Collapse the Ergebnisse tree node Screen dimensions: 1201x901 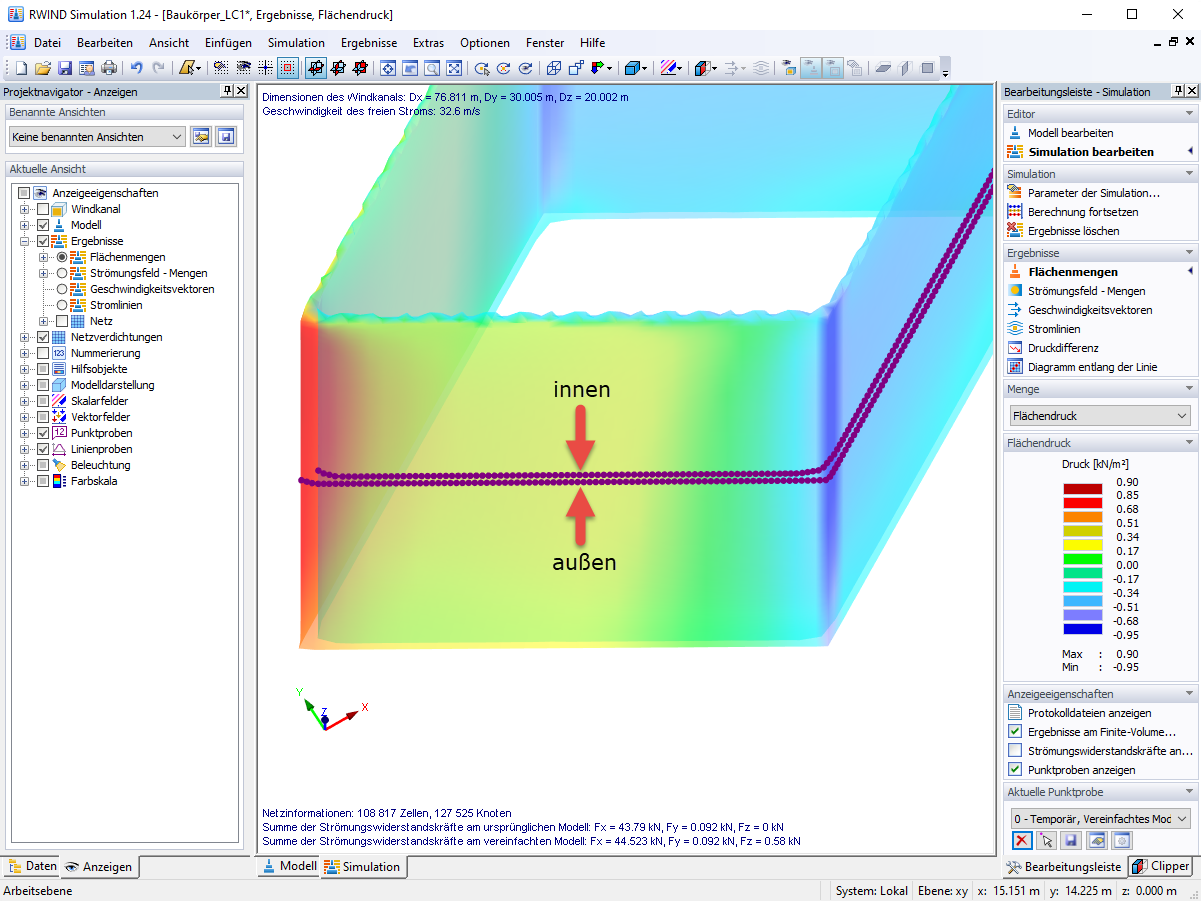25,242
